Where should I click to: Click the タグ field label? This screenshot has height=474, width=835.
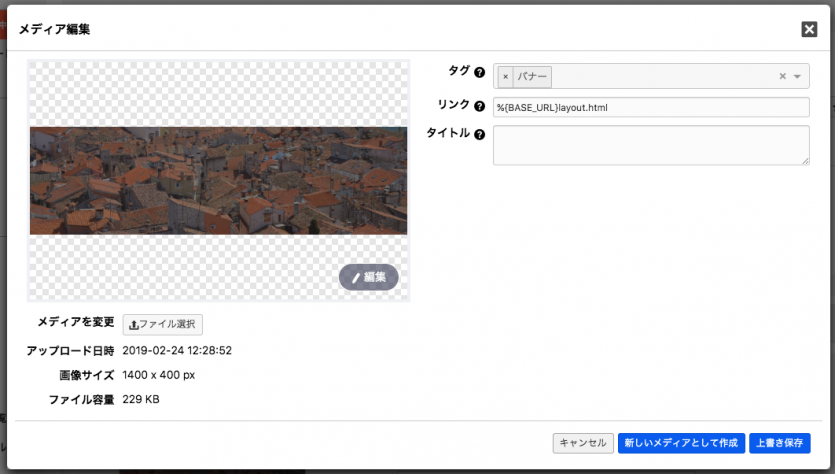click(460, 71)
